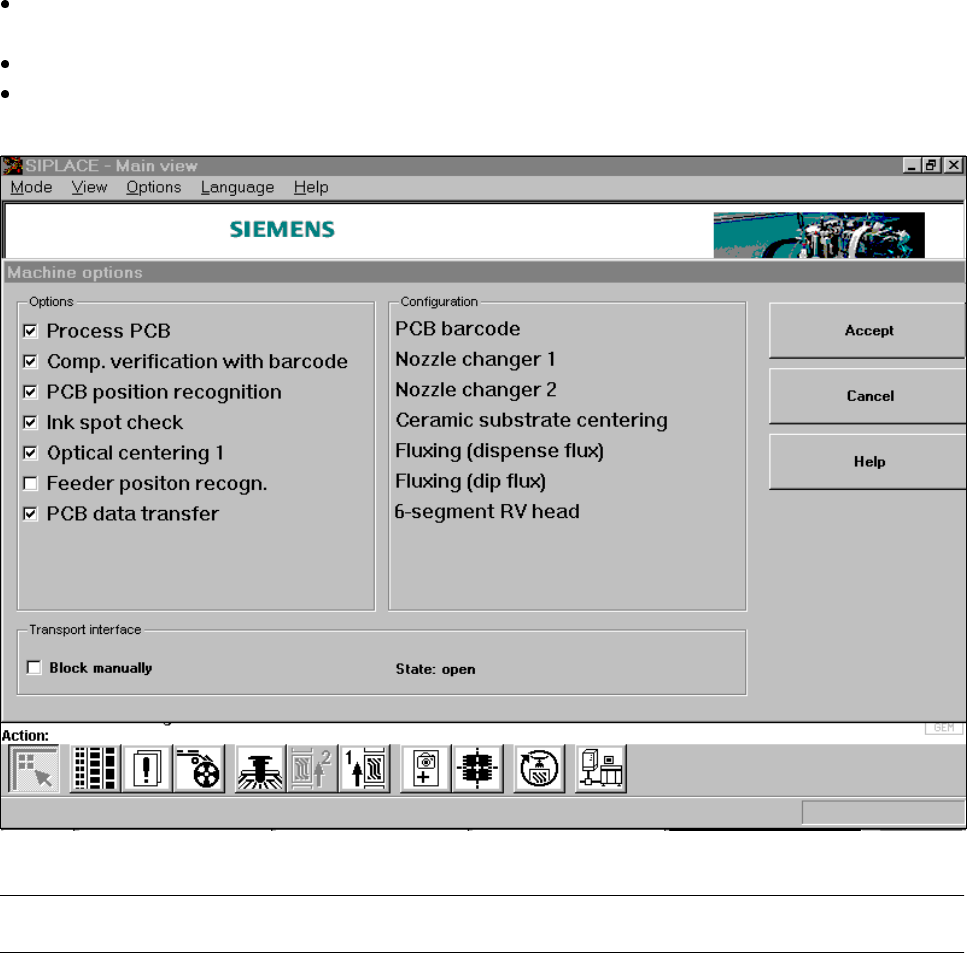Open the Language menu
The height and width of the screenshot is (953, 967).
tap(237, 188)
